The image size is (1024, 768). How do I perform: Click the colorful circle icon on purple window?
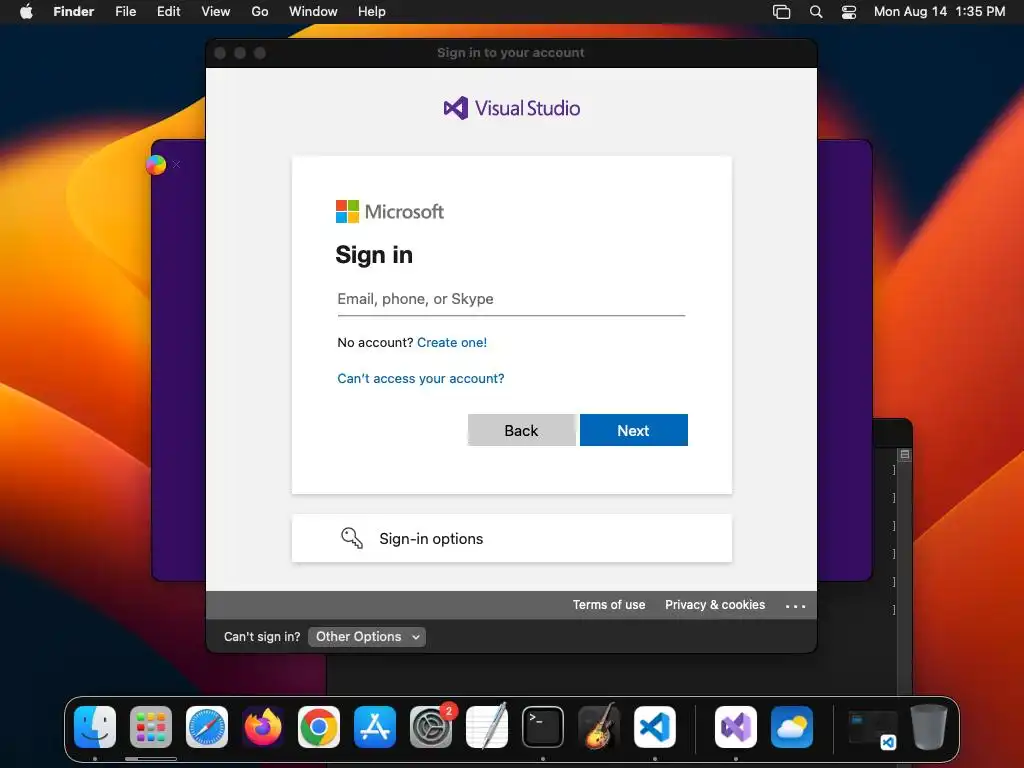coord(156,165)
